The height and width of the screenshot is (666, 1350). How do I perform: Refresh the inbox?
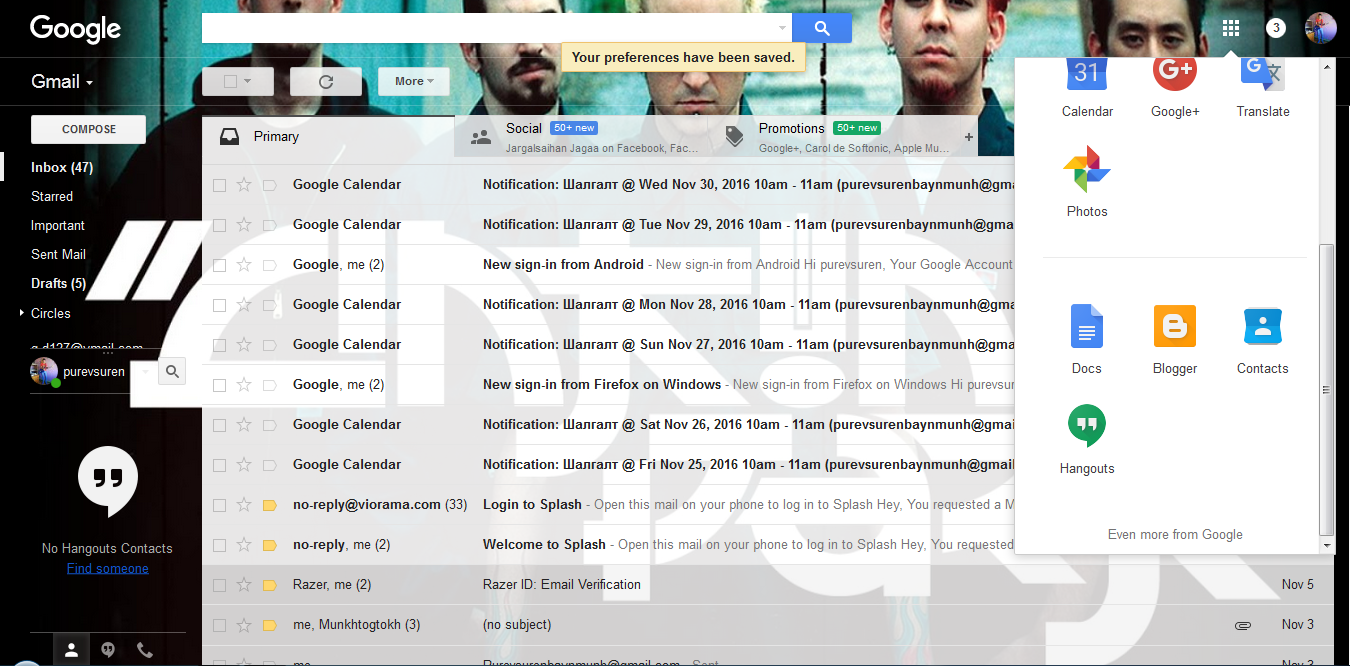[x=325, y=82]
